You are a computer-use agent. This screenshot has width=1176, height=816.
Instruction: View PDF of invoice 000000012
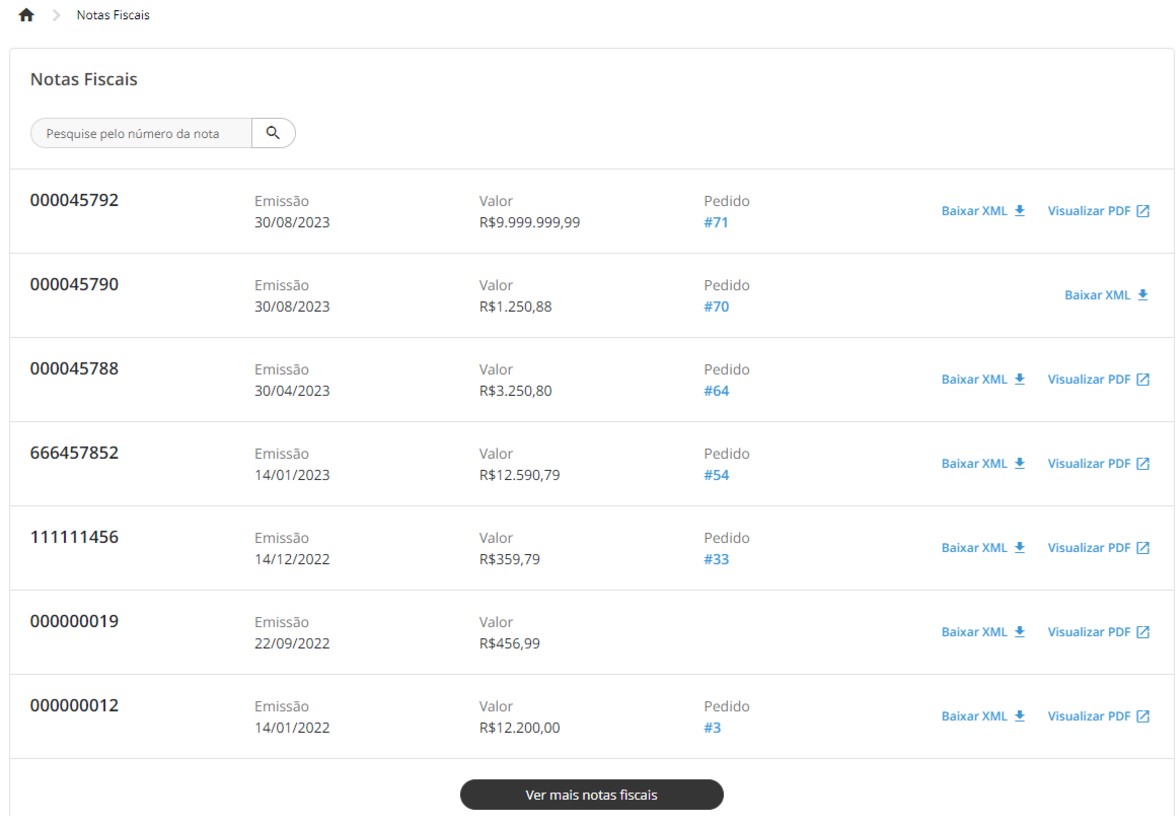tap(1099, 716)
